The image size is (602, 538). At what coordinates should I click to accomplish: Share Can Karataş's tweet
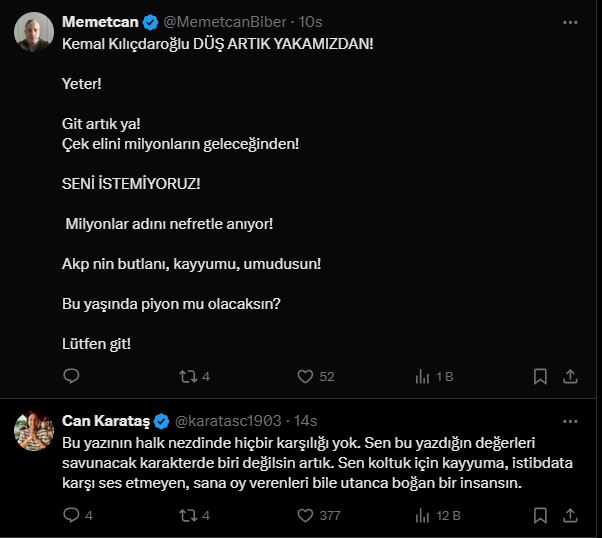point(571,515)
